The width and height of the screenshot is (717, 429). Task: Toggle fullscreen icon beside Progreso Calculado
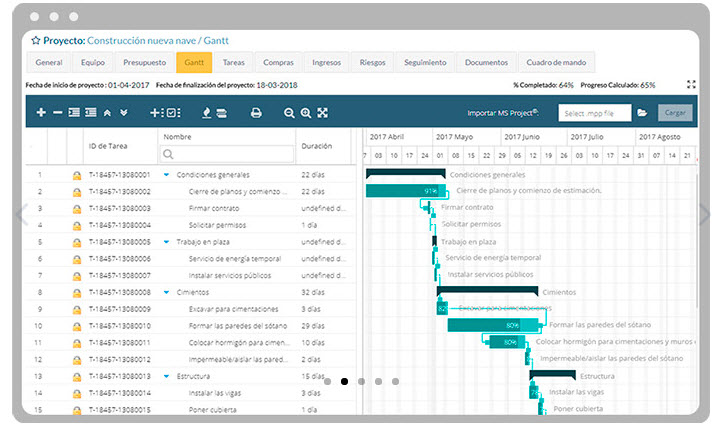pos(691,85)
